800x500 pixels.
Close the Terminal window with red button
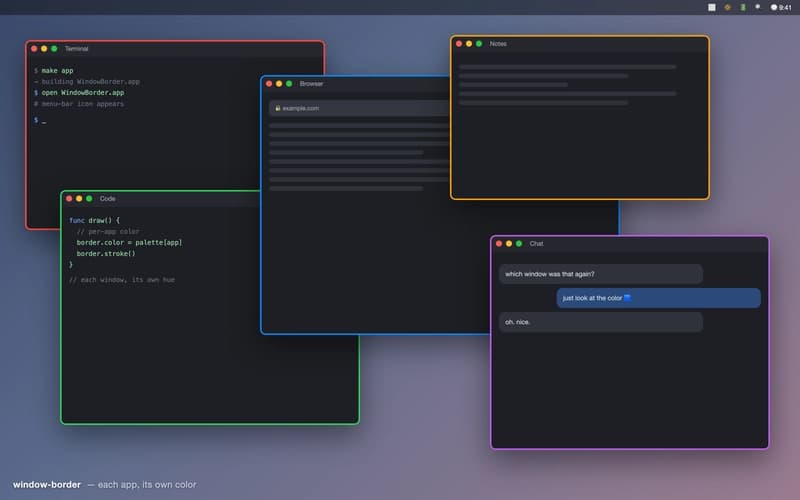pos(34,49)
